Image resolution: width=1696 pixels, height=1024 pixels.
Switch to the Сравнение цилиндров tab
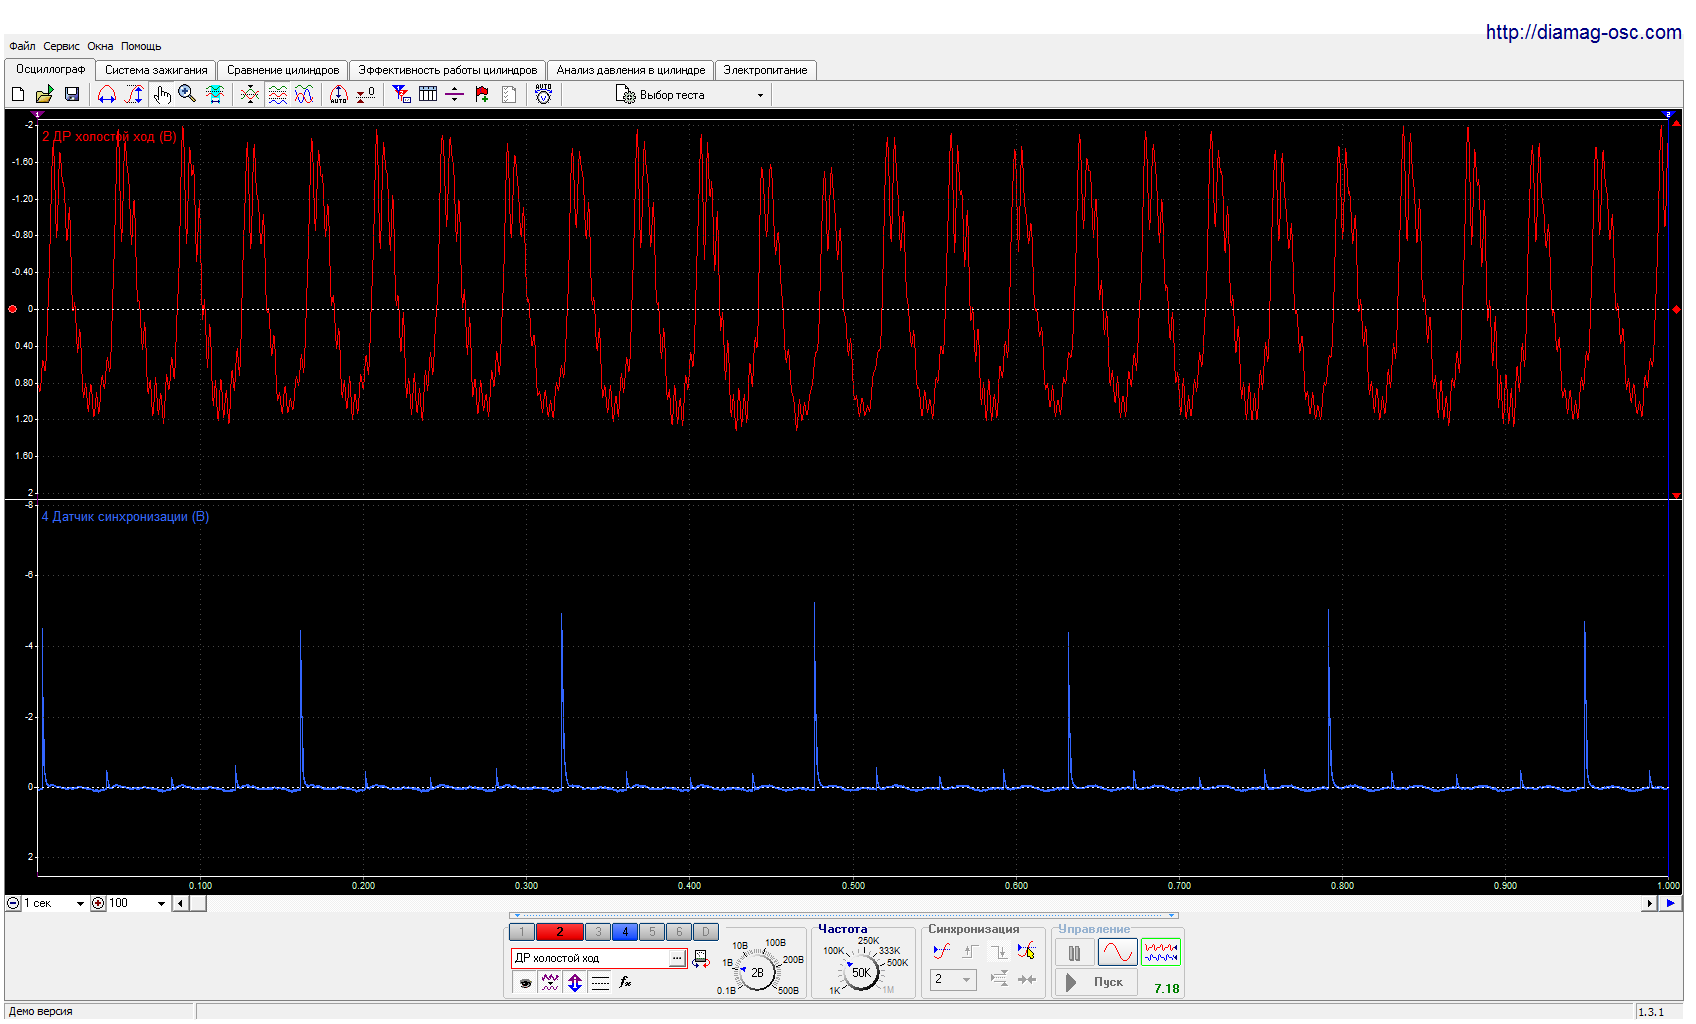[283, 70]
